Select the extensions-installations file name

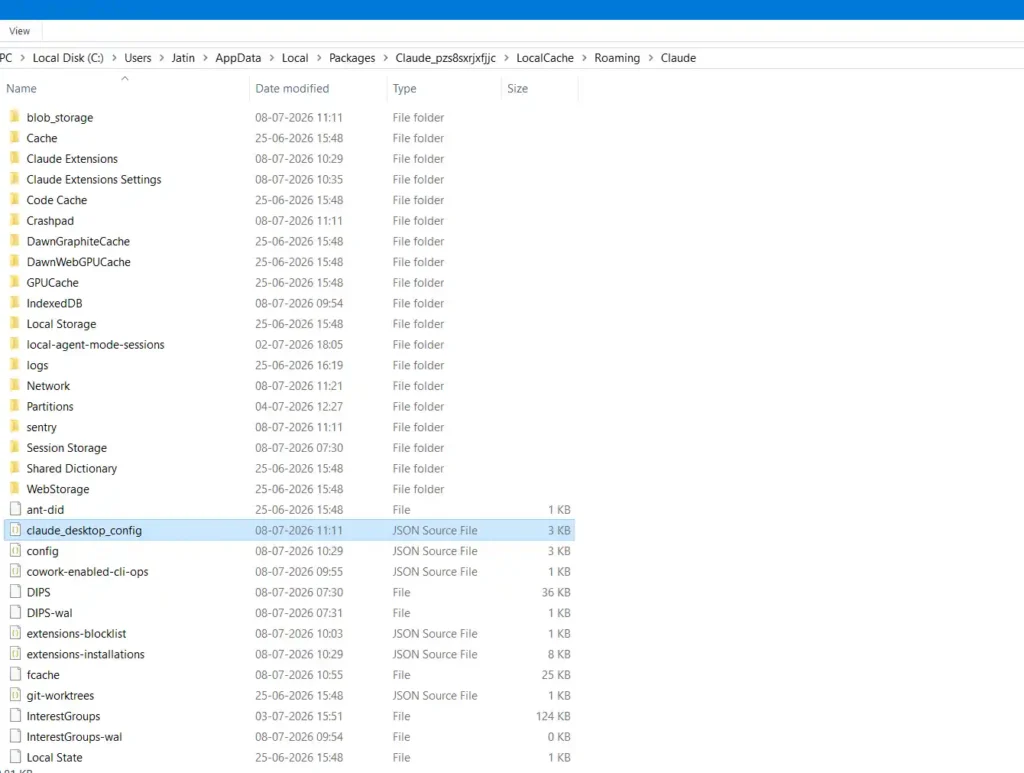point(86,654)
